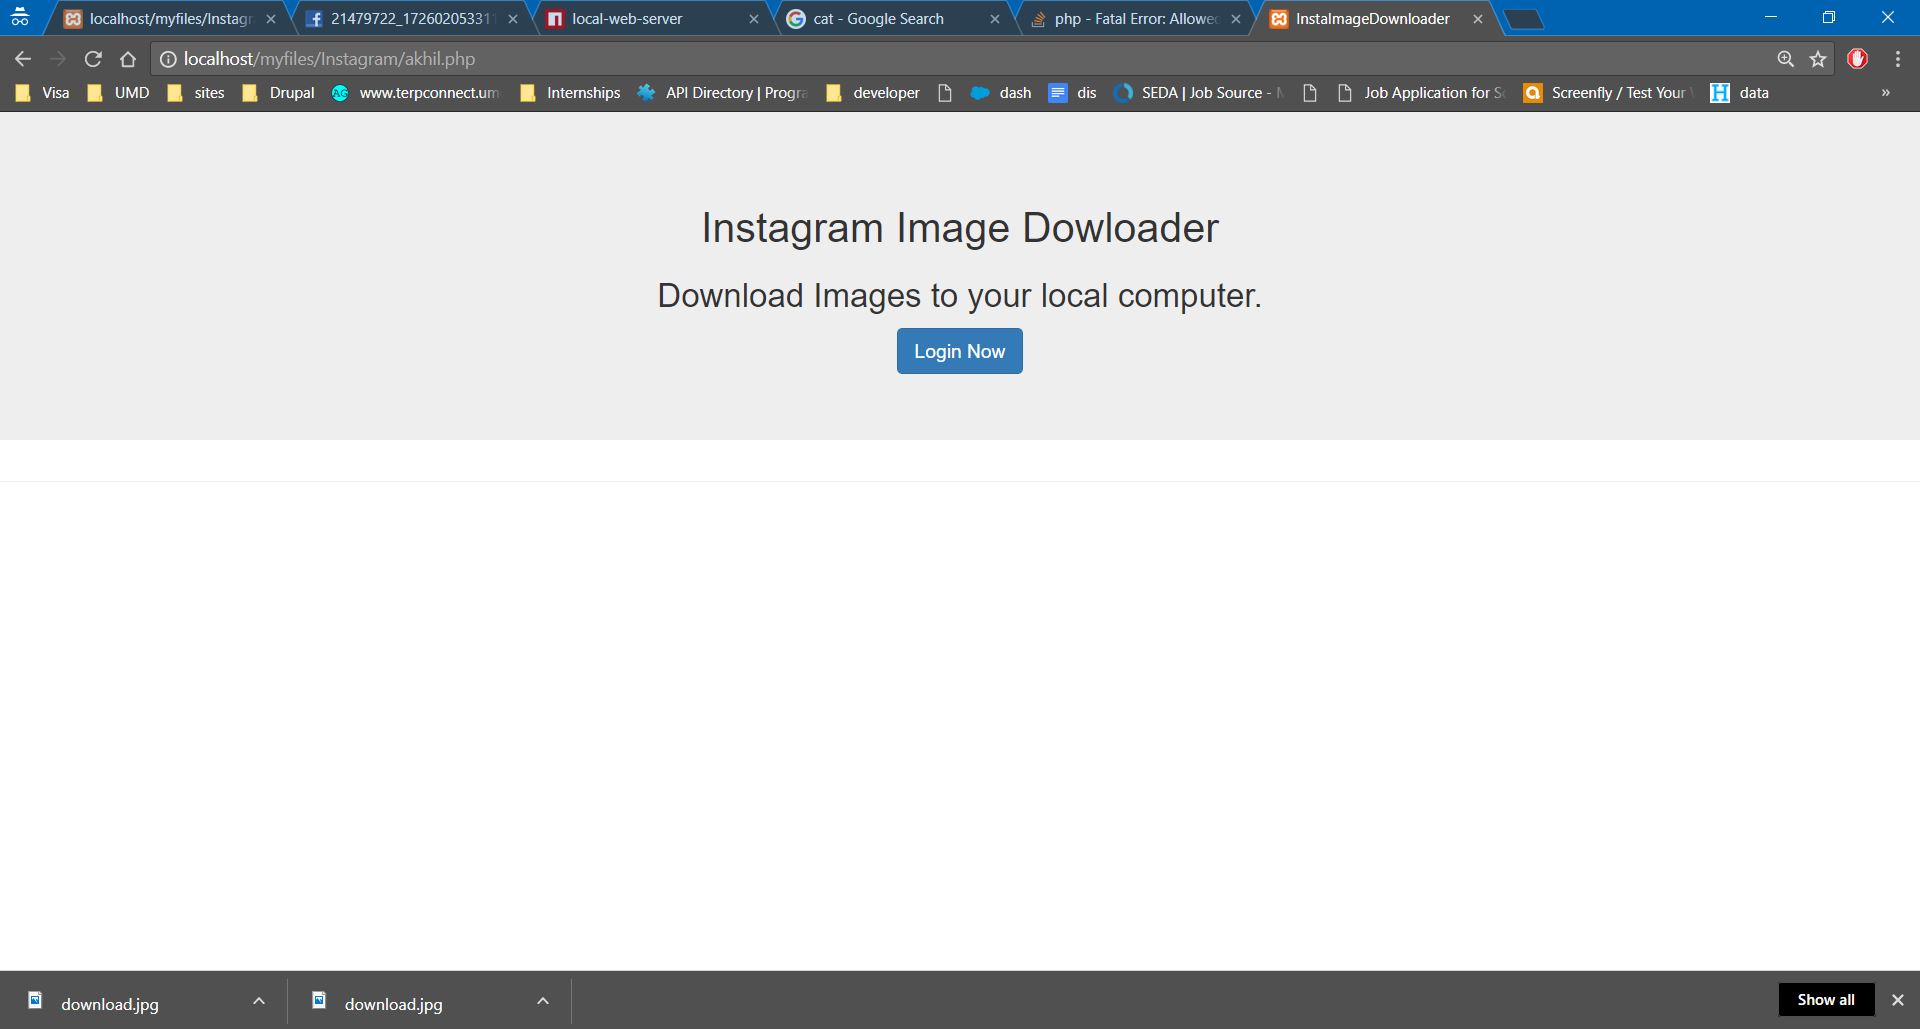The image size is (1920, 1029).
Task: Open the API Directory bookmark
Action: [723, 93]
